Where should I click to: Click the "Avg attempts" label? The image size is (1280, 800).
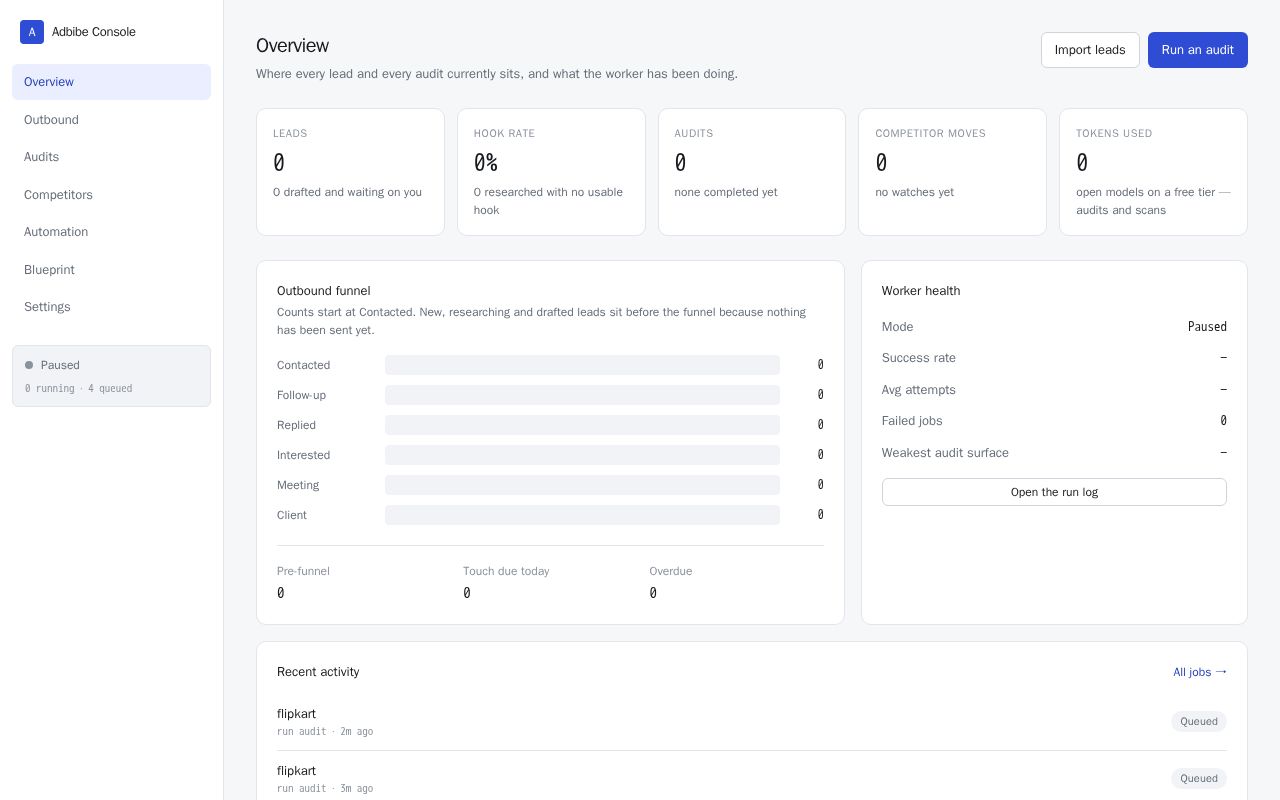click(x=919, y=390)
